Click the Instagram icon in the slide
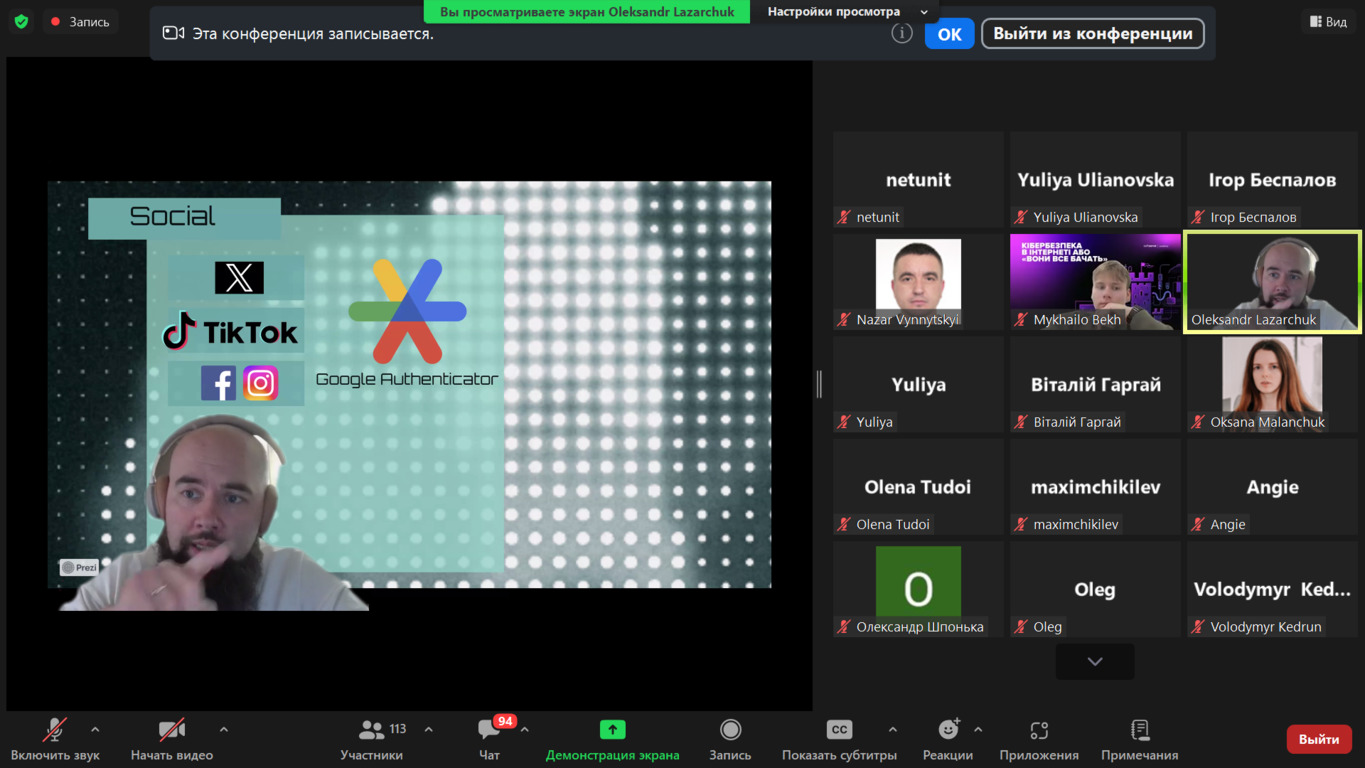This screenshot has width=1365, height=768. click(261, 383)
